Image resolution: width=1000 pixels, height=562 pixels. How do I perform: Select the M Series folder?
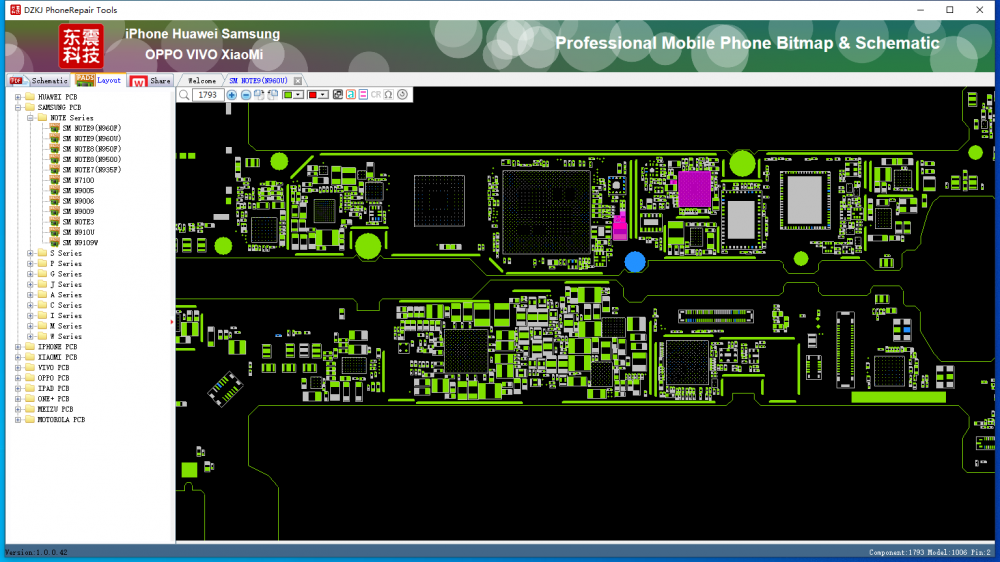click(x=66, y=326)
